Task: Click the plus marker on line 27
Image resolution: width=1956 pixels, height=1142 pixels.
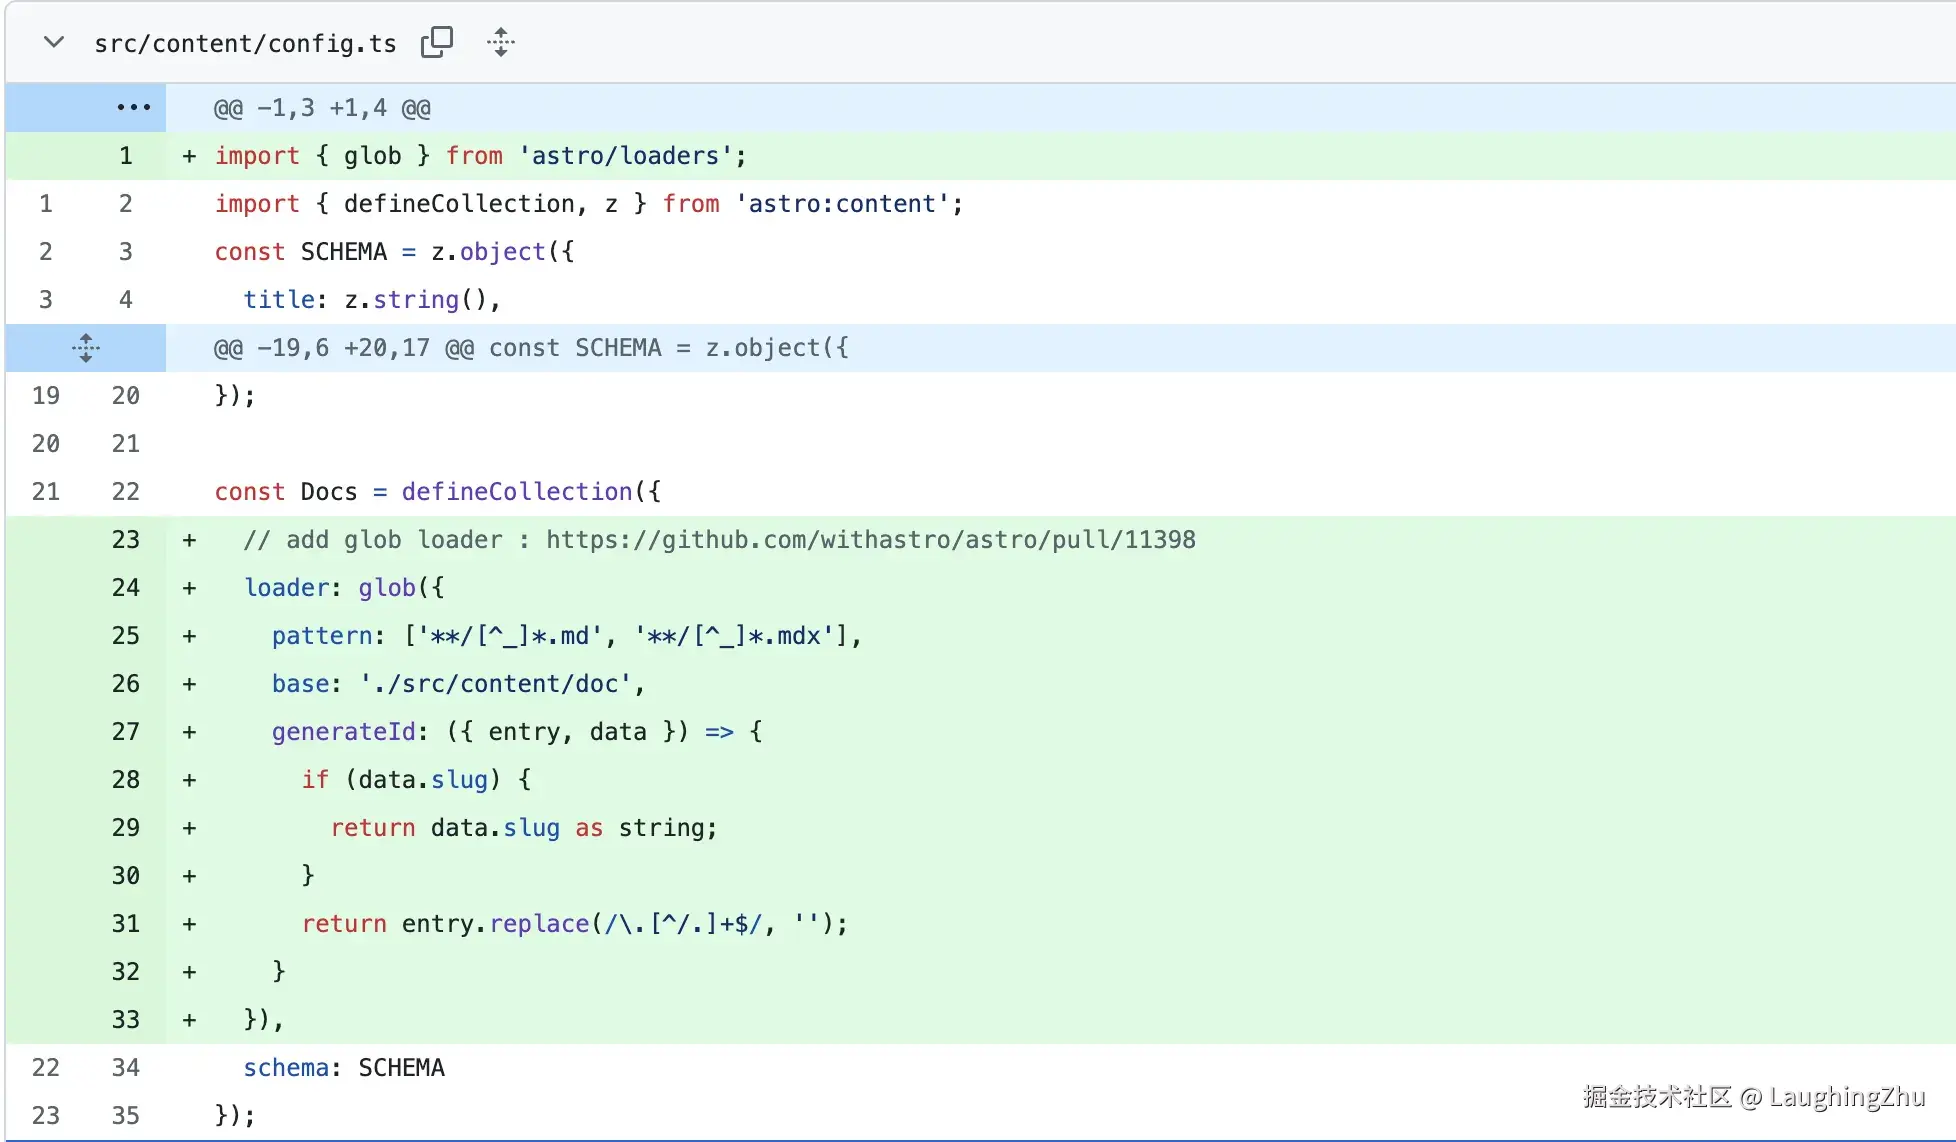Action: (189, 732)
